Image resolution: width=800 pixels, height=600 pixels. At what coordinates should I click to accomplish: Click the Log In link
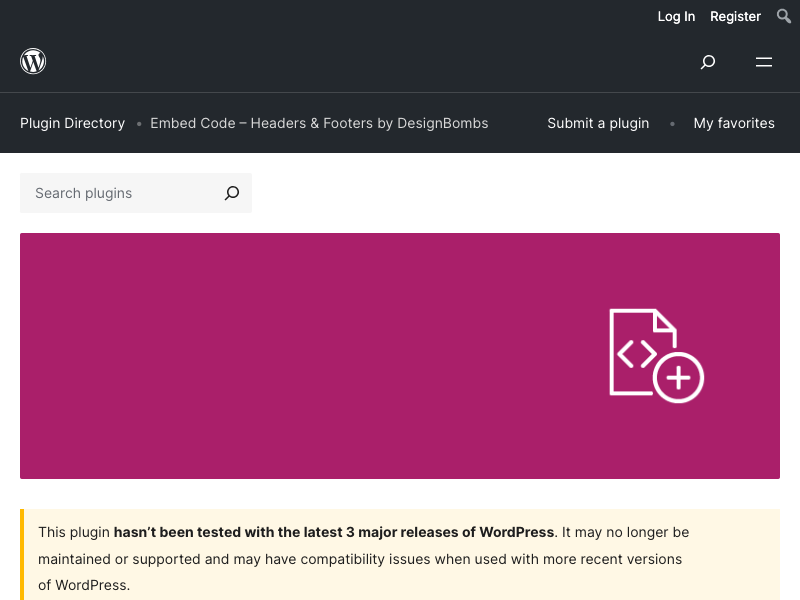[676, 16]
